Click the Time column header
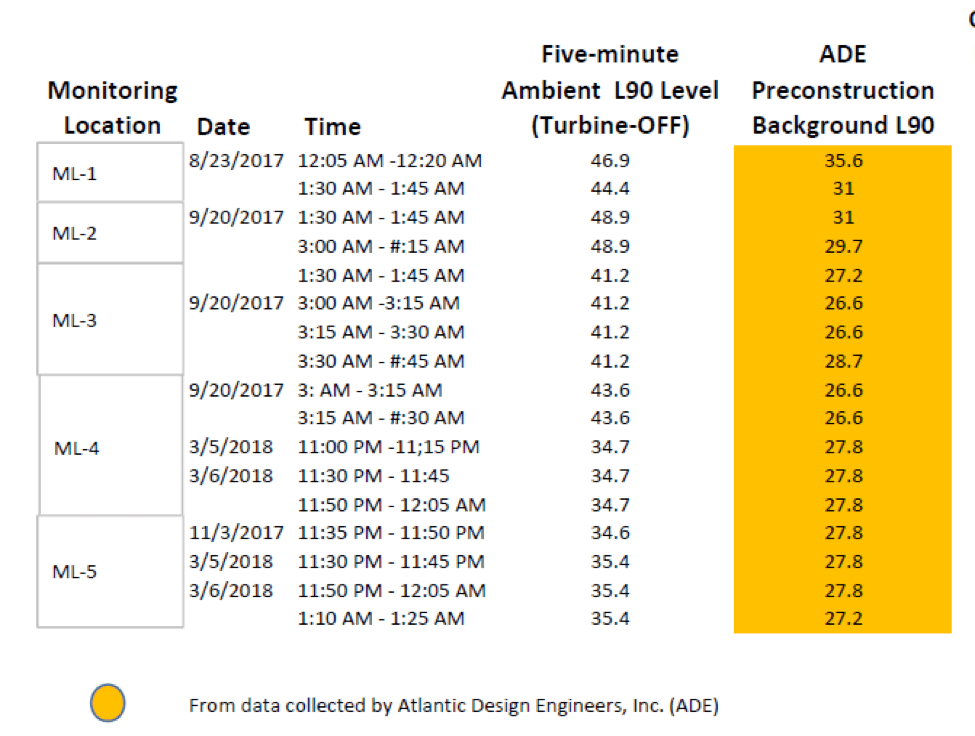Screen dimensions: 975x736 (332, 127)
